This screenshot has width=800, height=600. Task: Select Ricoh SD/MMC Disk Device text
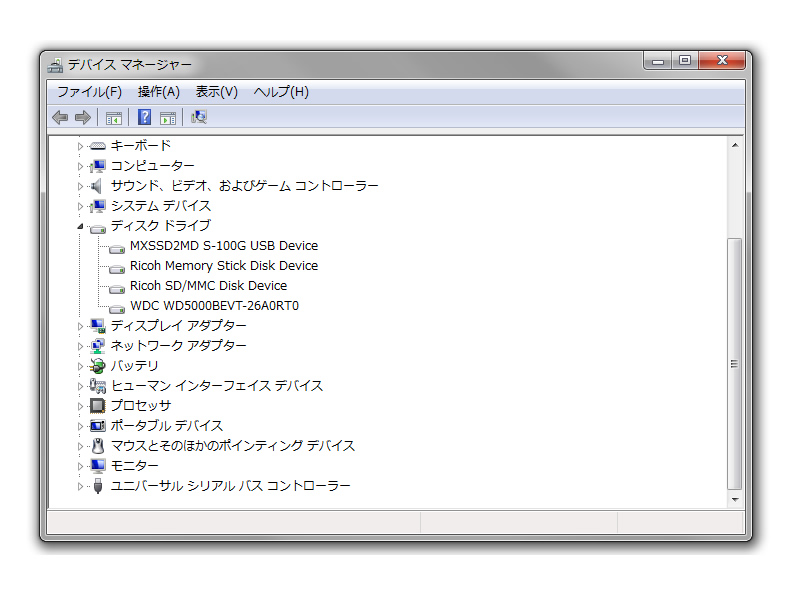[209, 286]
